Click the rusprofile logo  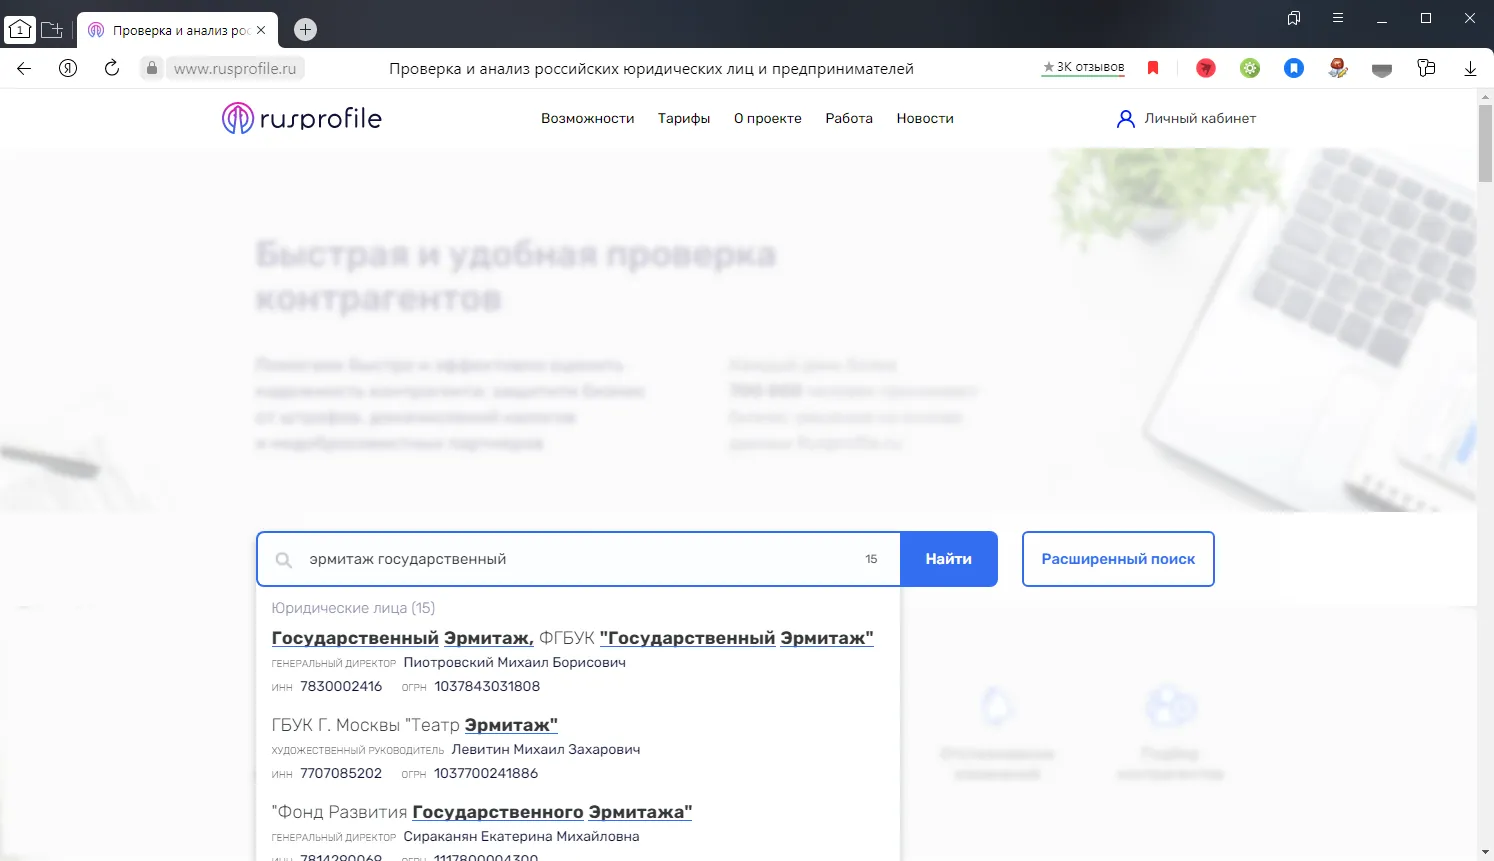tap(302, 118)
